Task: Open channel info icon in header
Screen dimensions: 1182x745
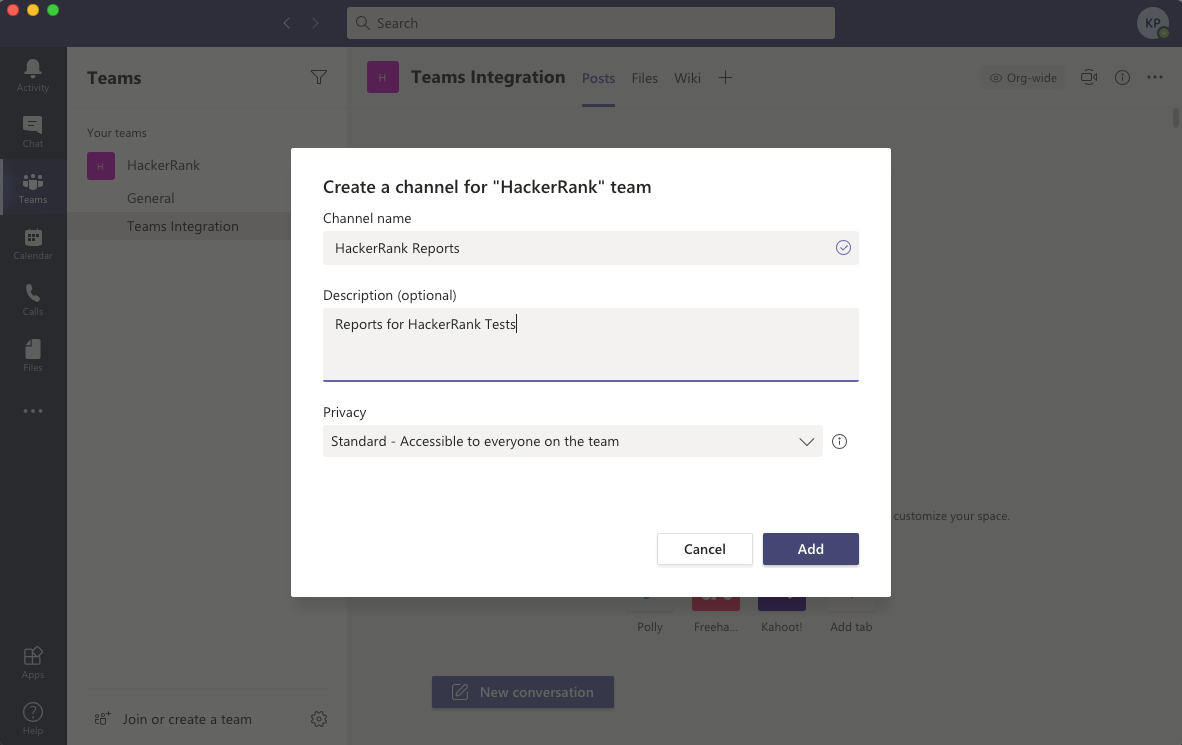Action: 1122,78
